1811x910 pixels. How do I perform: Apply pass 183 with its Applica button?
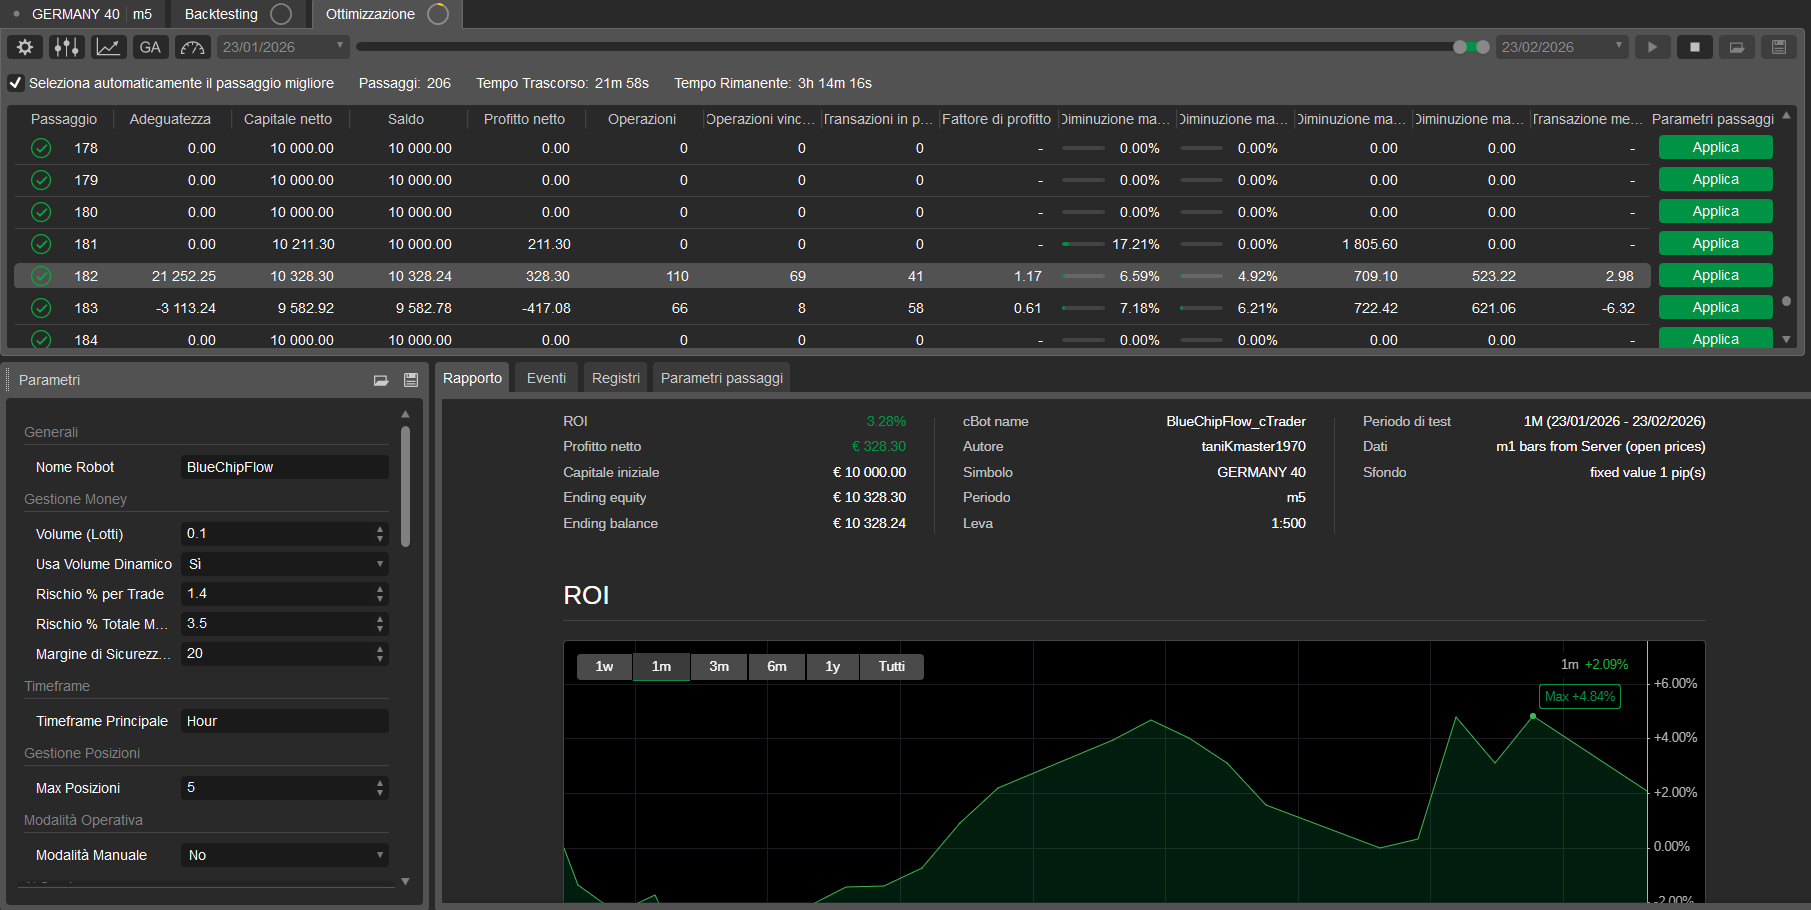pyautogui.click(x=1715, y=307)
